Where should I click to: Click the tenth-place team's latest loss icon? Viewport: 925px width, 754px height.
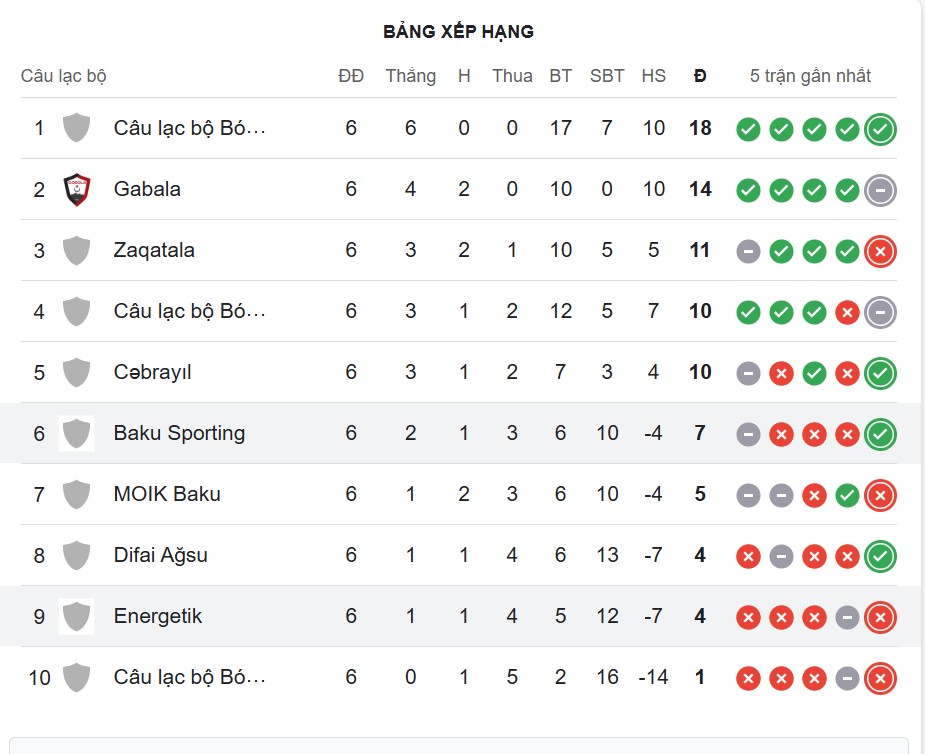pyautogui.click(x=880, y=679)
